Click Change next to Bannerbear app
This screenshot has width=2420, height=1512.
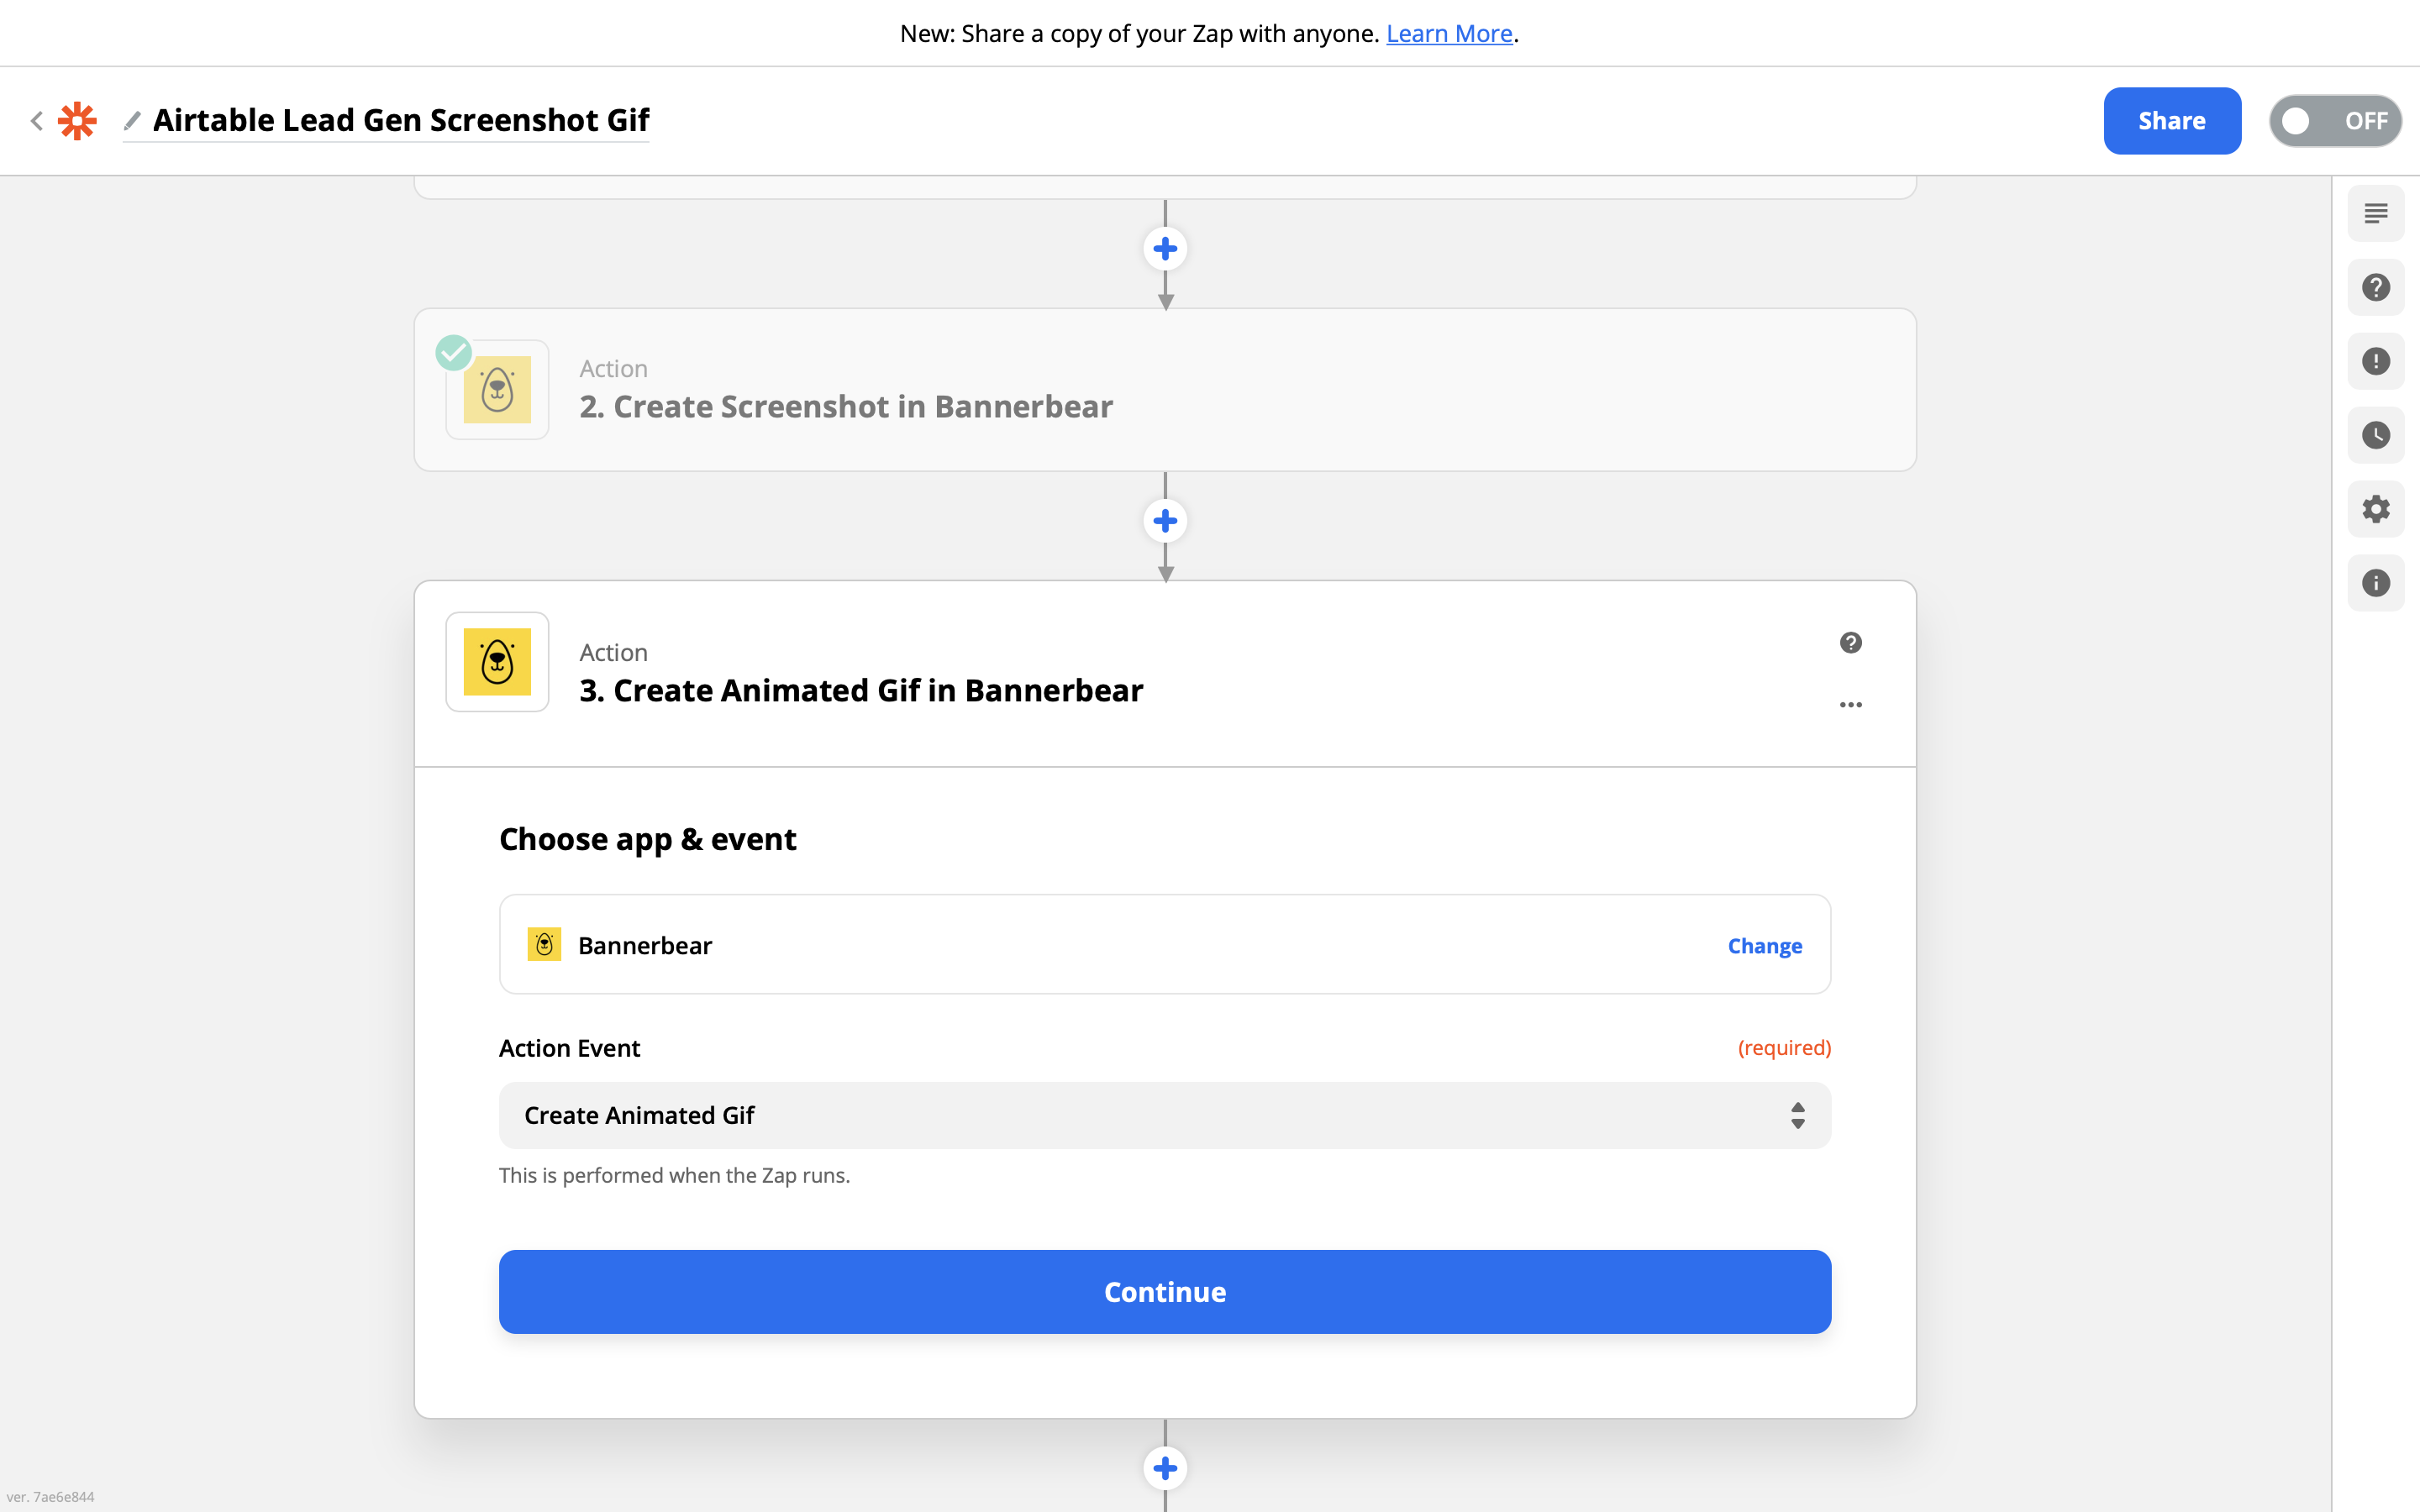tap(1764, 945)
